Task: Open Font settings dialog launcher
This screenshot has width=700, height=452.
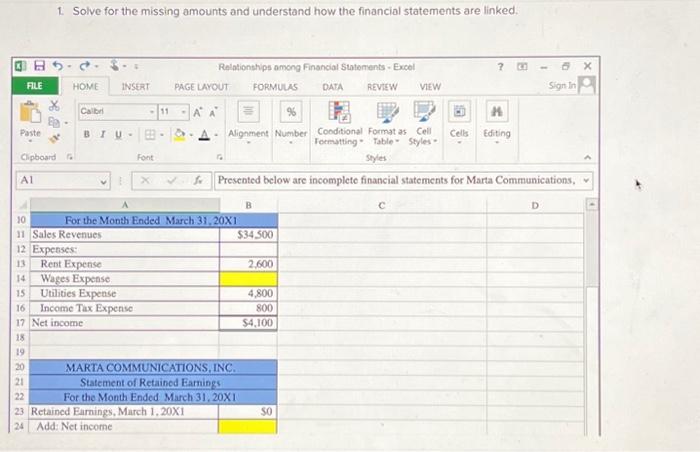Action: [x=219, y=157]
